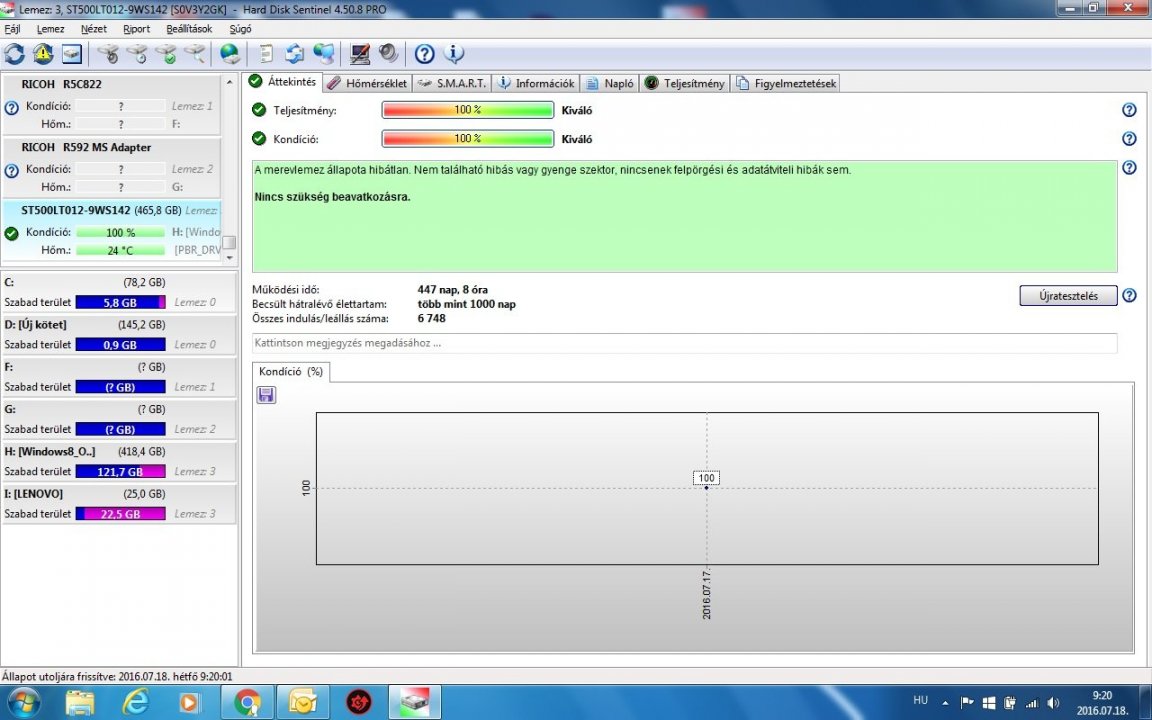Click the disk with stethoscope test icon
This screenshot has height=720, width=1152.
tap(108, 54)
